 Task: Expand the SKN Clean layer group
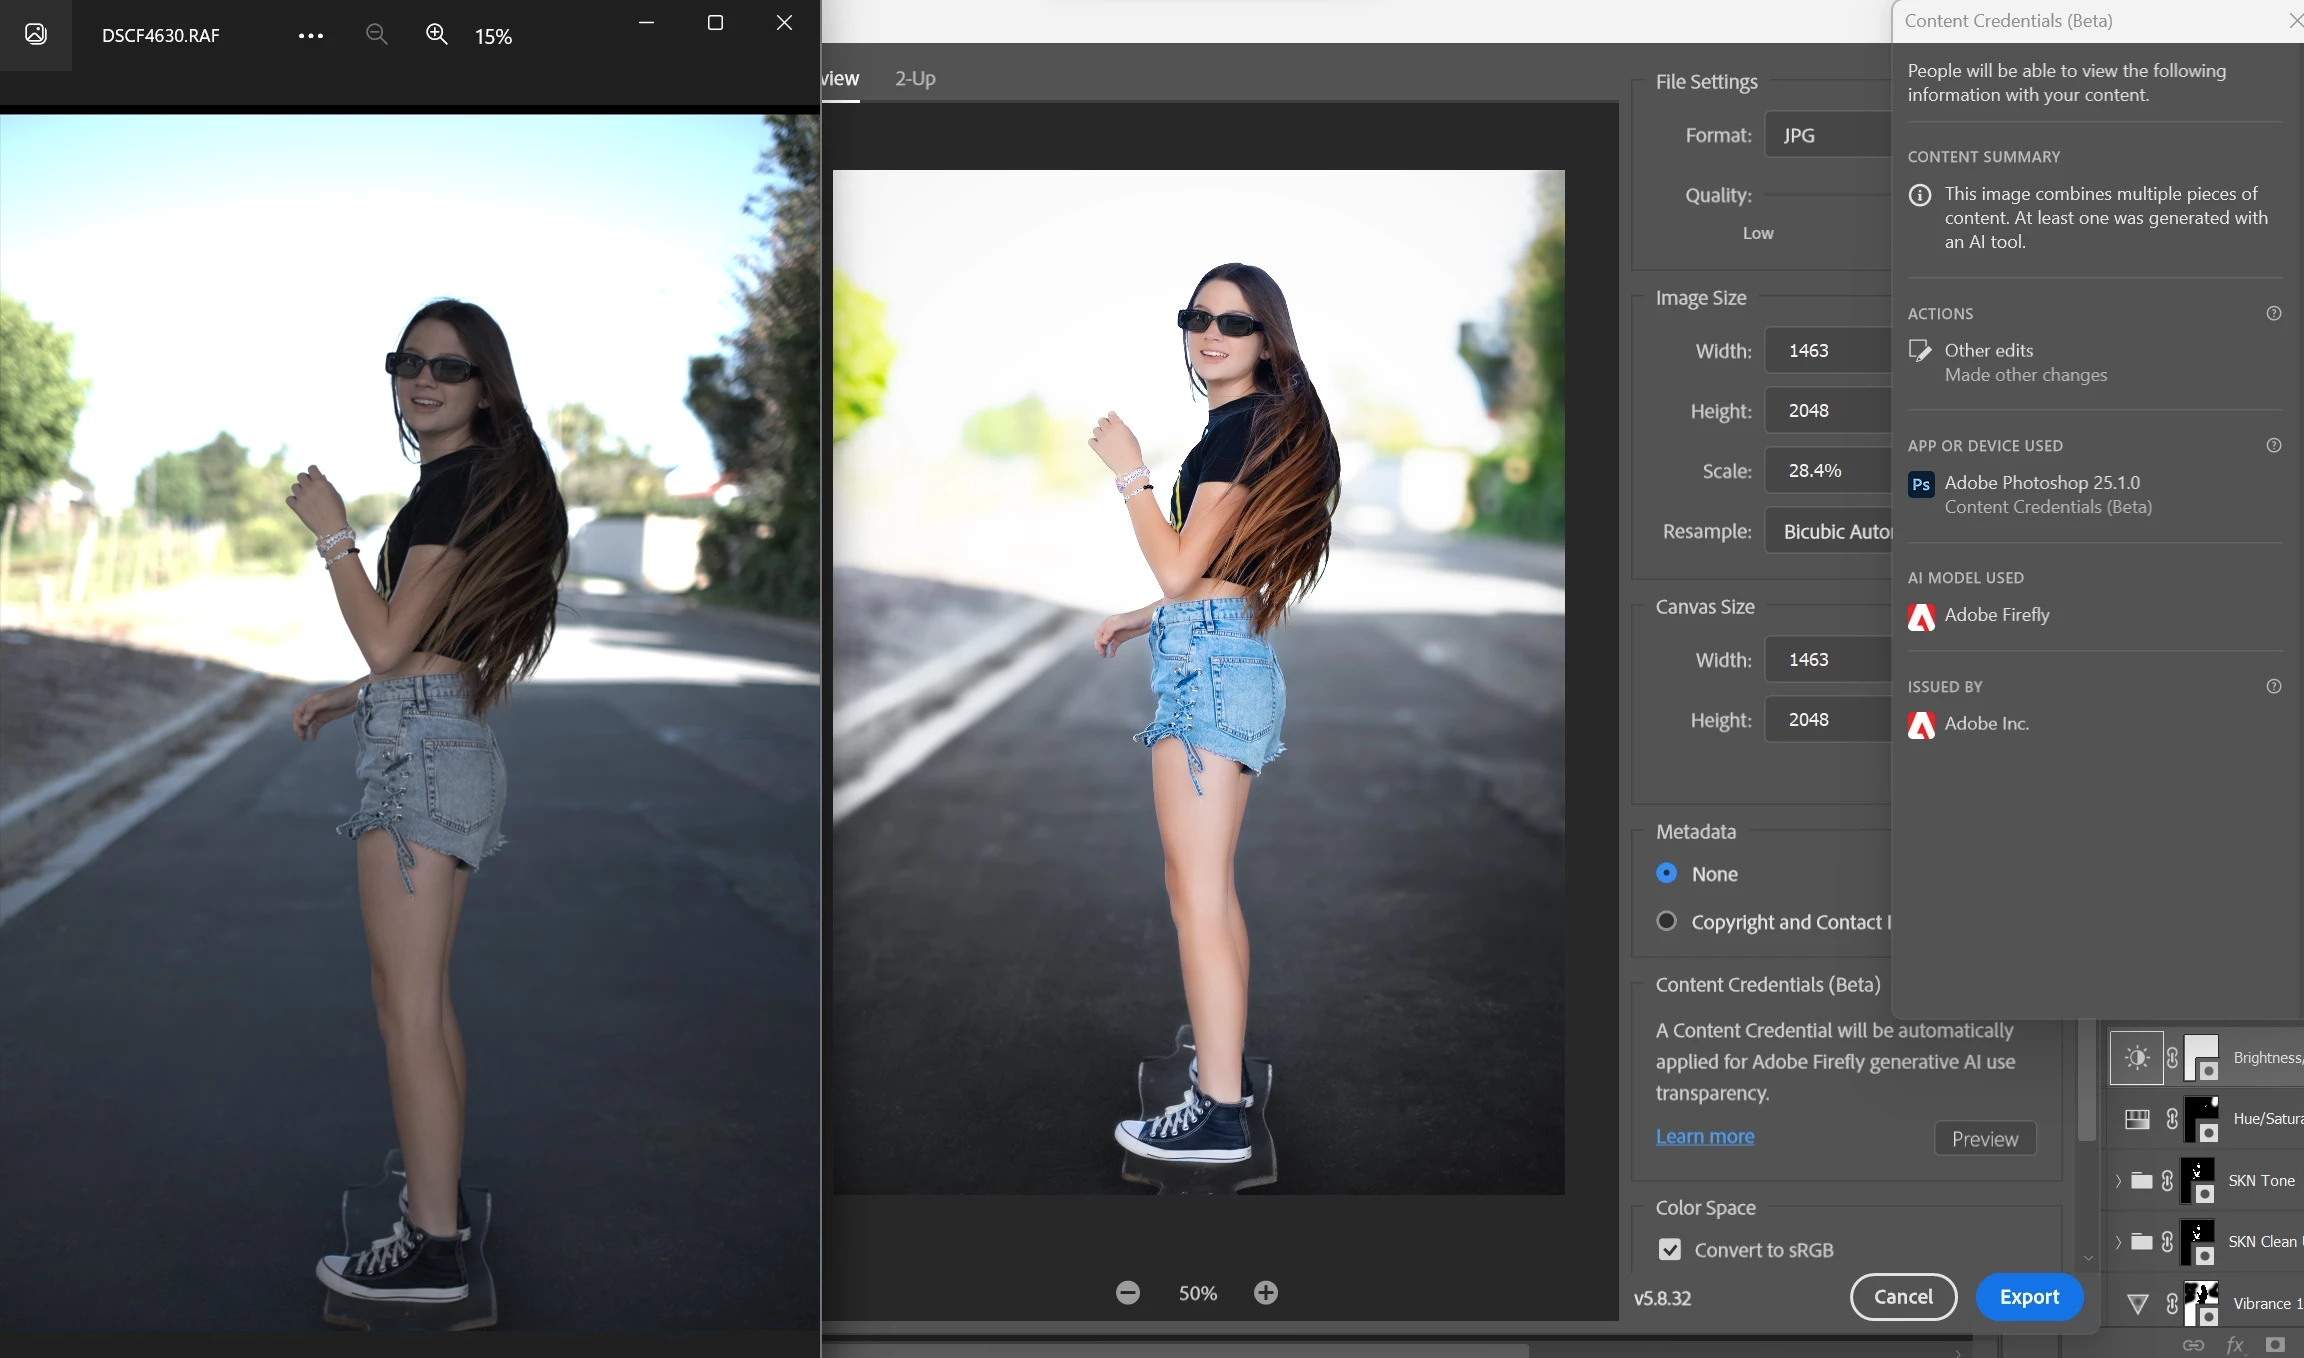(x=2118, y=1242)
